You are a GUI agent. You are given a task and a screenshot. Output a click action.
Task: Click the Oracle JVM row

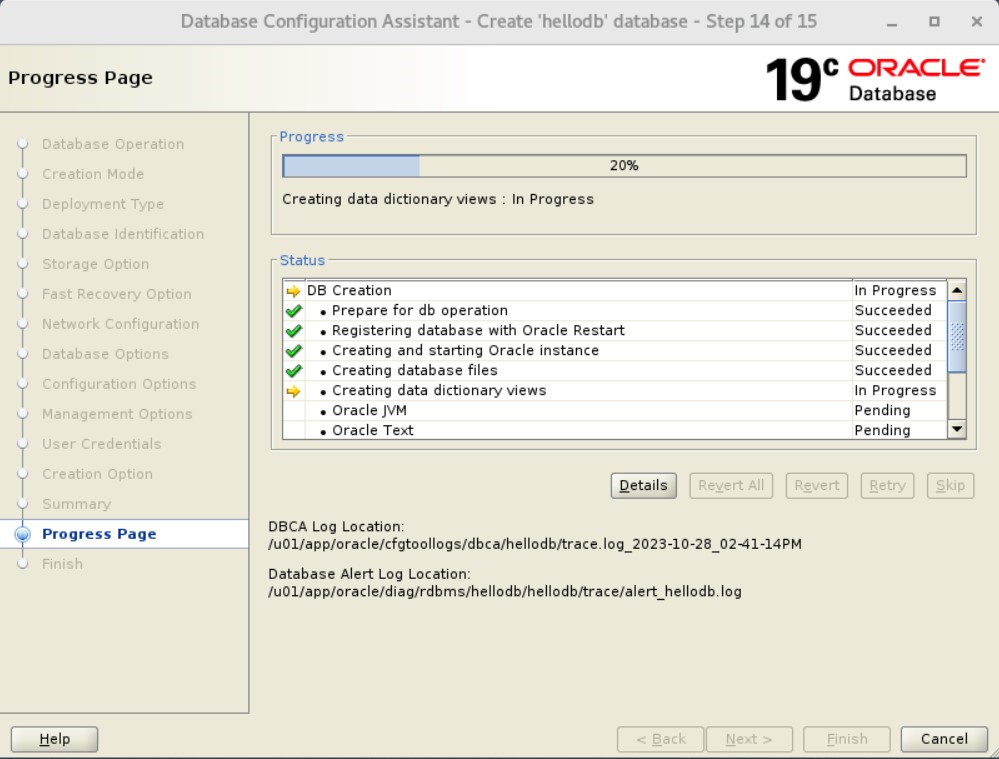pos(615,410)
